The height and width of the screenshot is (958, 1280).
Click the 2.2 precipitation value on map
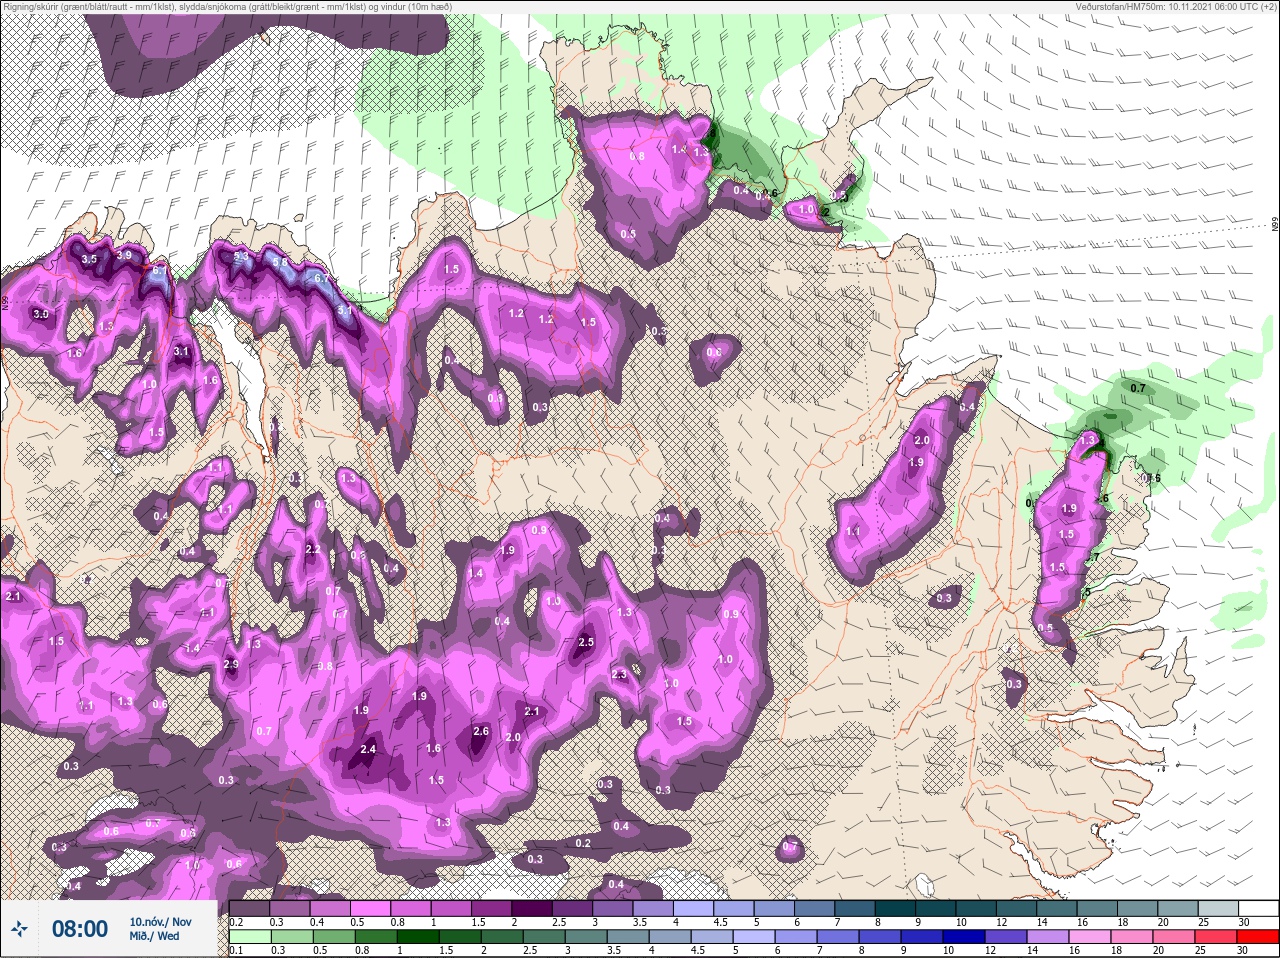[313, 549]
